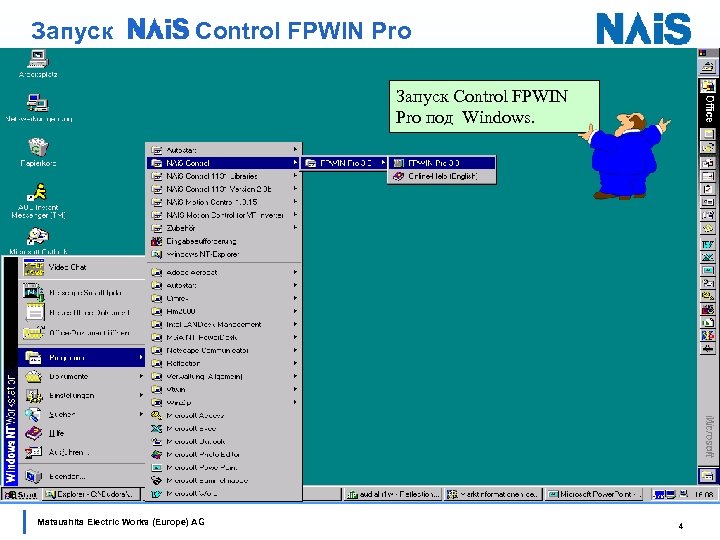This screenshot has width=720, height=540.
Task: Launch AOL Instant Messenger desktop icon
Action: click(x=38, y=192)
